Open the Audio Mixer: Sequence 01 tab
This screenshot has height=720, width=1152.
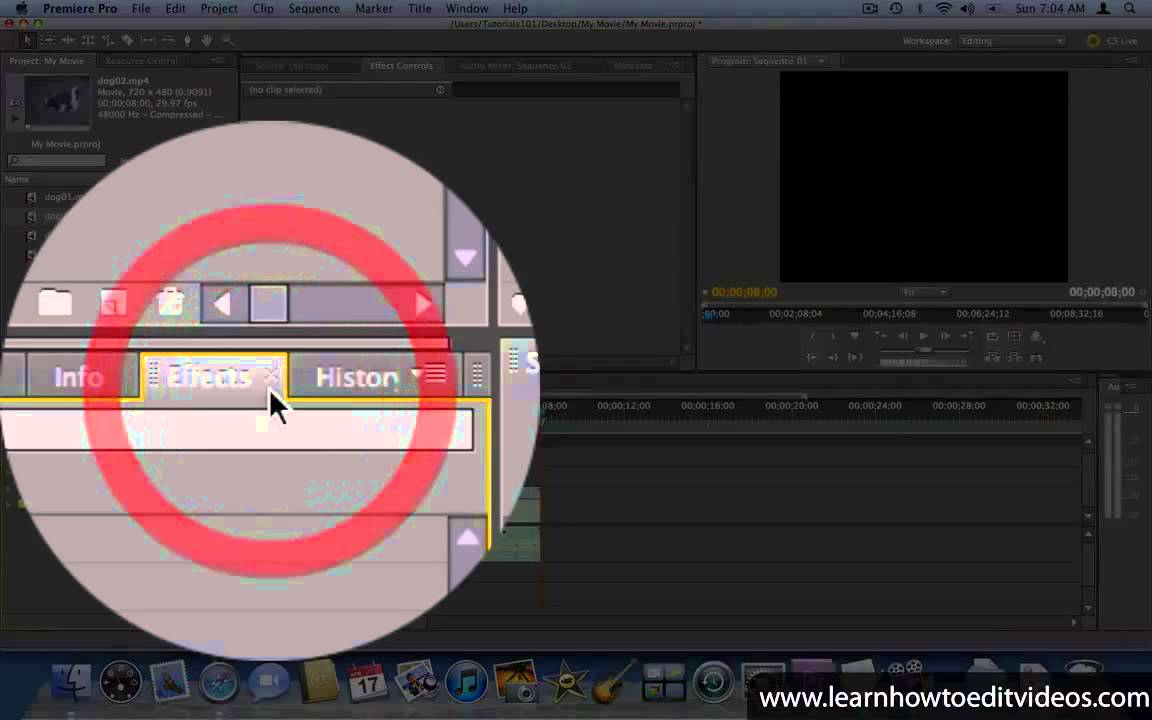516,66
